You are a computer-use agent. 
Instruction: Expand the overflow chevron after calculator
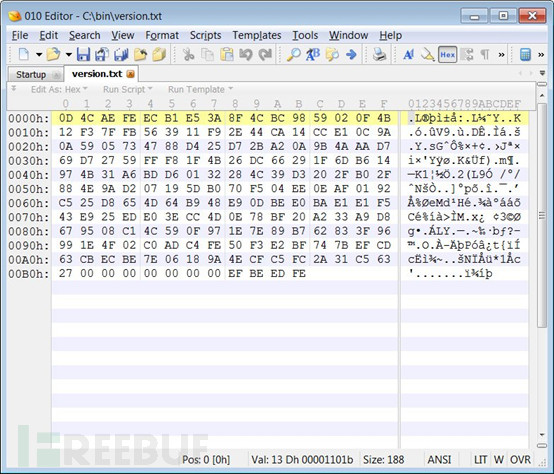point(541,55)
